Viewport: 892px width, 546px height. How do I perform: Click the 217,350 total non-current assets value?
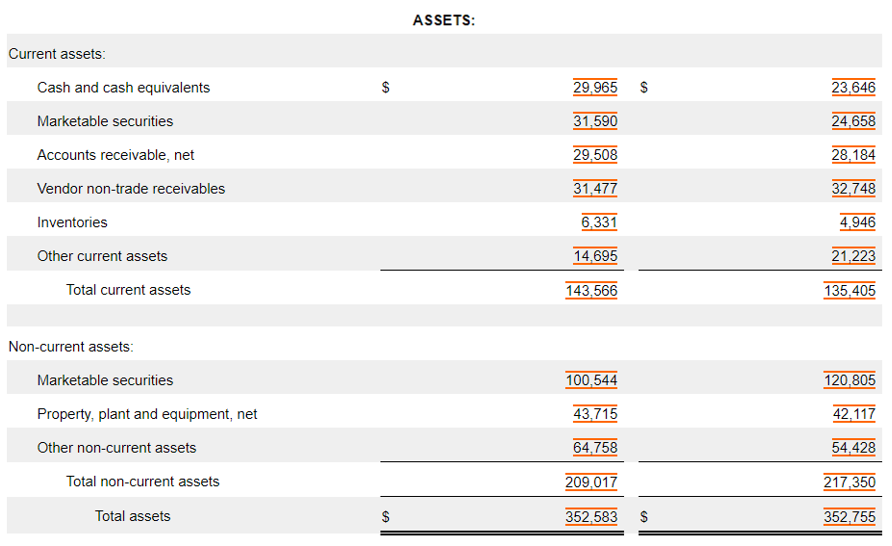(850, 481)
